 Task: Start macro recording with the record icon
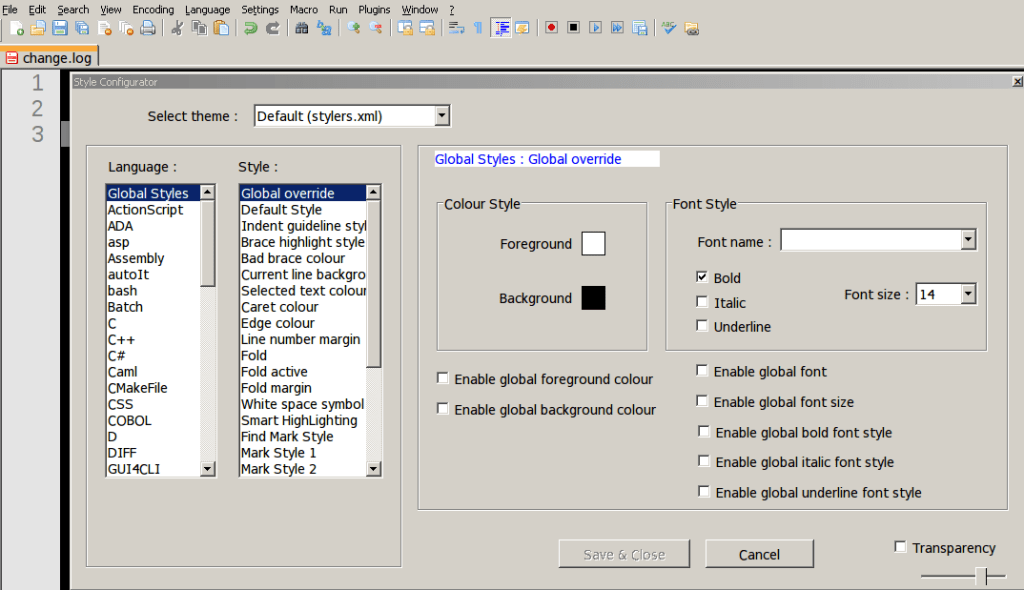[x=551, y=28]
